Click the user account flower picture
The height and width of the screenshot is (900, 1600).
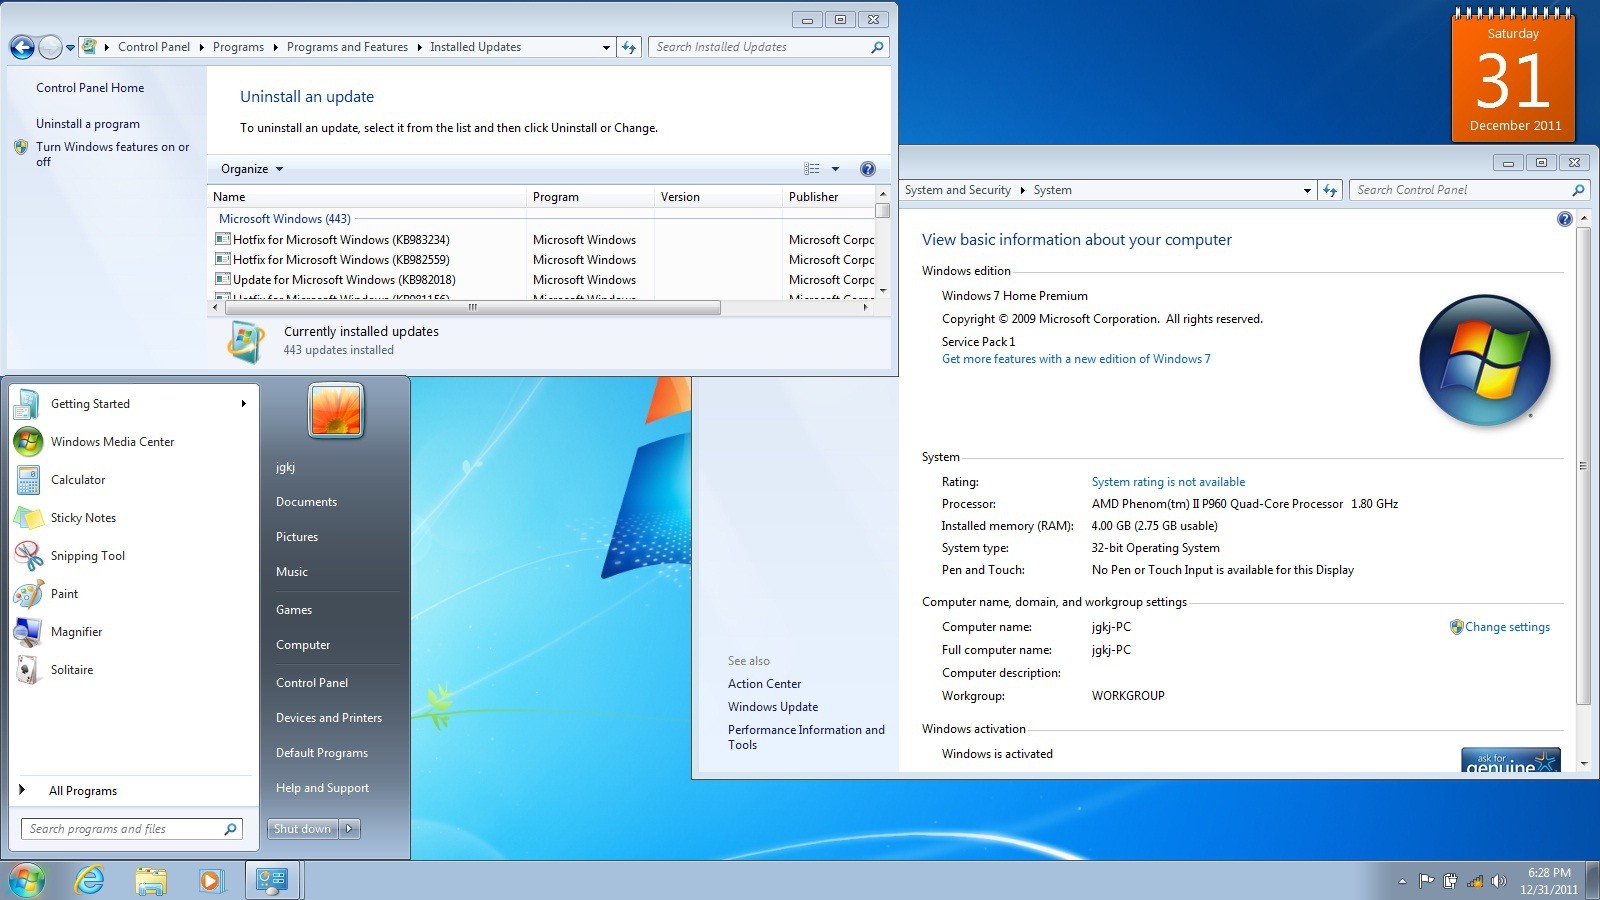click(x=336, y=410)
